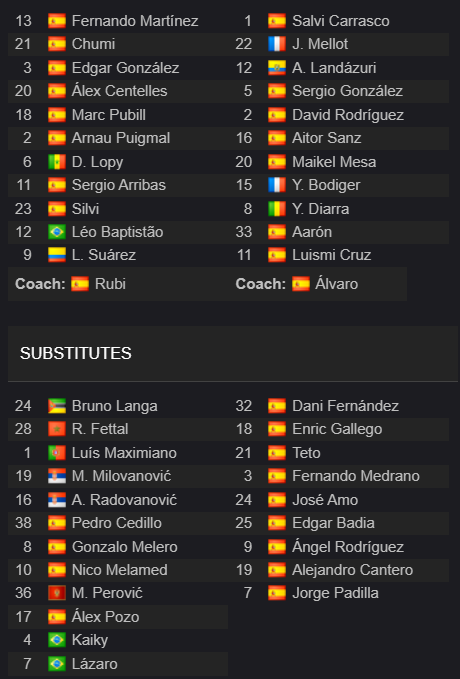Open Luismi Cruz player page
The width and height of the screenshot is (460, 679).
point(332,255)
